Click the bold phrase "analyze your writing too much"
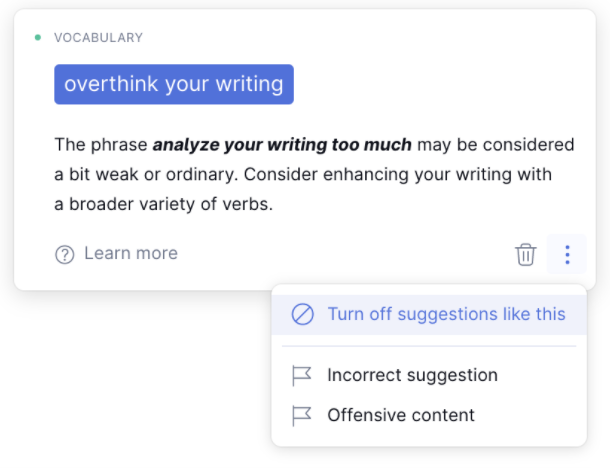Viewport: 610px width, 468px height. (x=282, y=145)
